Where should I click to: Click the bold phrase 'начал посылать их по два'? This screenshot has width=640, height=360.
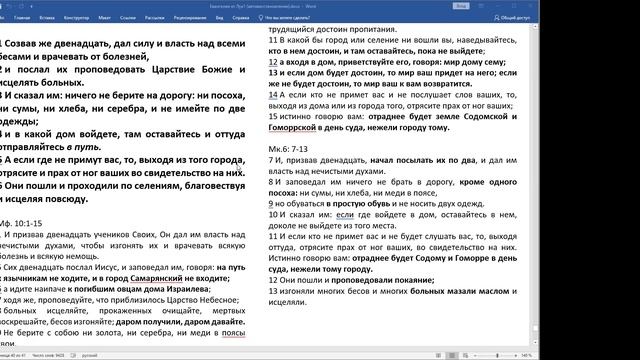pyautogui.click(x=423, y=160)
